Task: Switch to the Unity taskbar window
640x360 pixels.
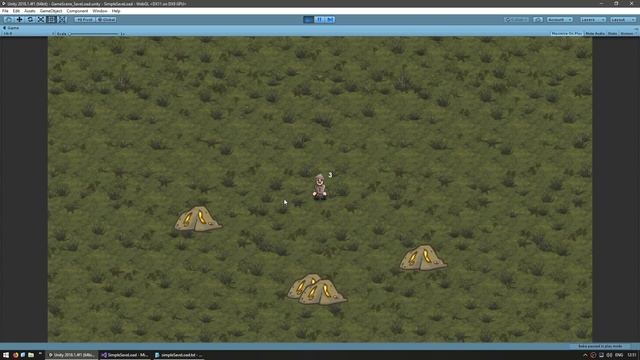Action: click(71, 355)
